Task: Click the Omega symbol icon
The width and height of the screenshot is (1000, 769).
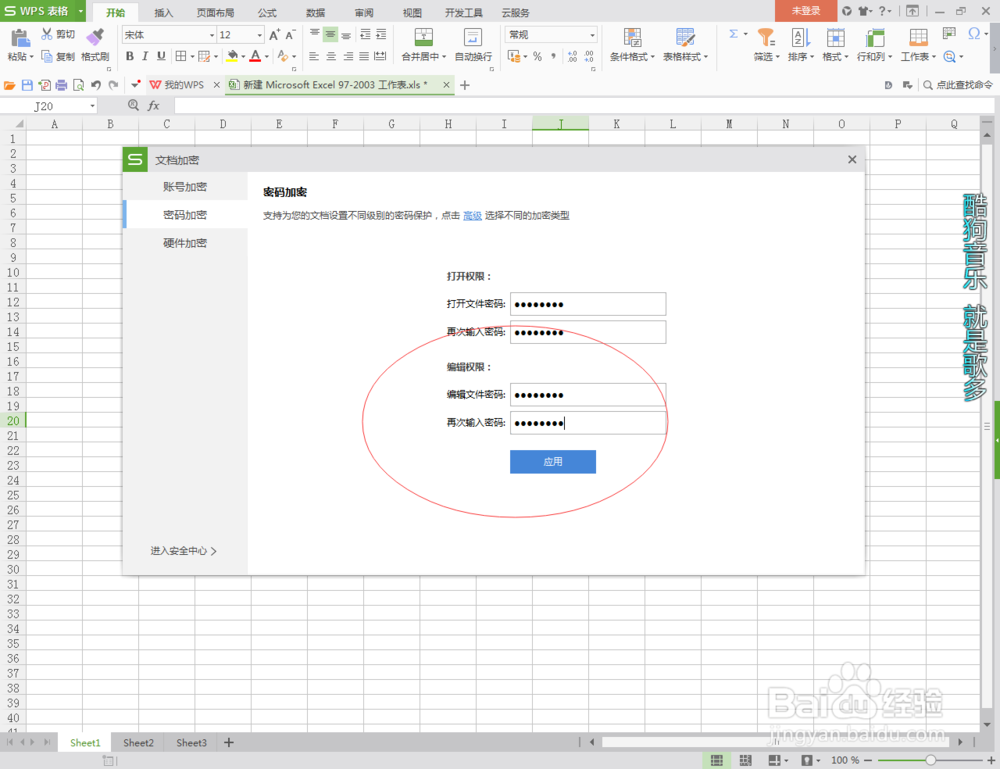Action: [x=974, y=34]
